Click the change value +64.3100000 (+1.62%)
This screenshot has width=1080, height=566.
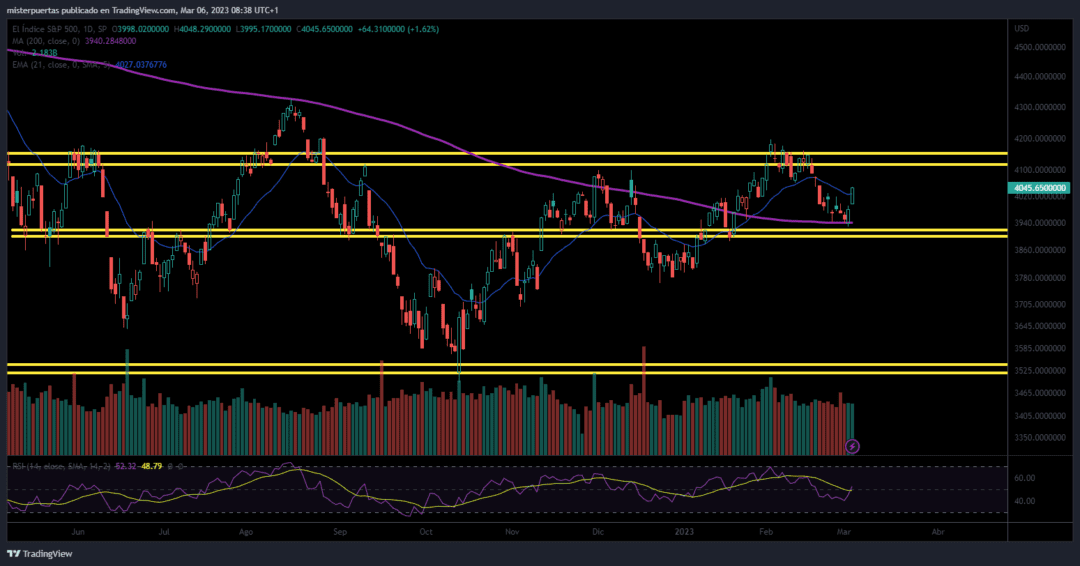[x=398, y=29]
